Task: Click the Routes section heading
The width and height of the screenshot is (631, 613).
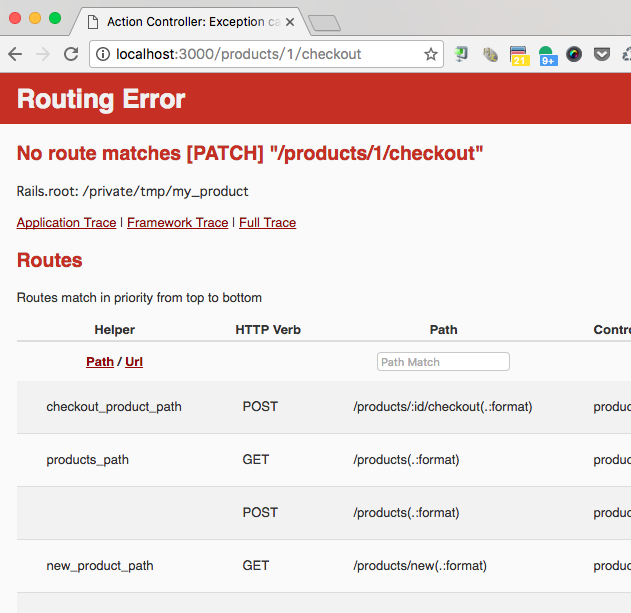Action: (x=49, y=260)
